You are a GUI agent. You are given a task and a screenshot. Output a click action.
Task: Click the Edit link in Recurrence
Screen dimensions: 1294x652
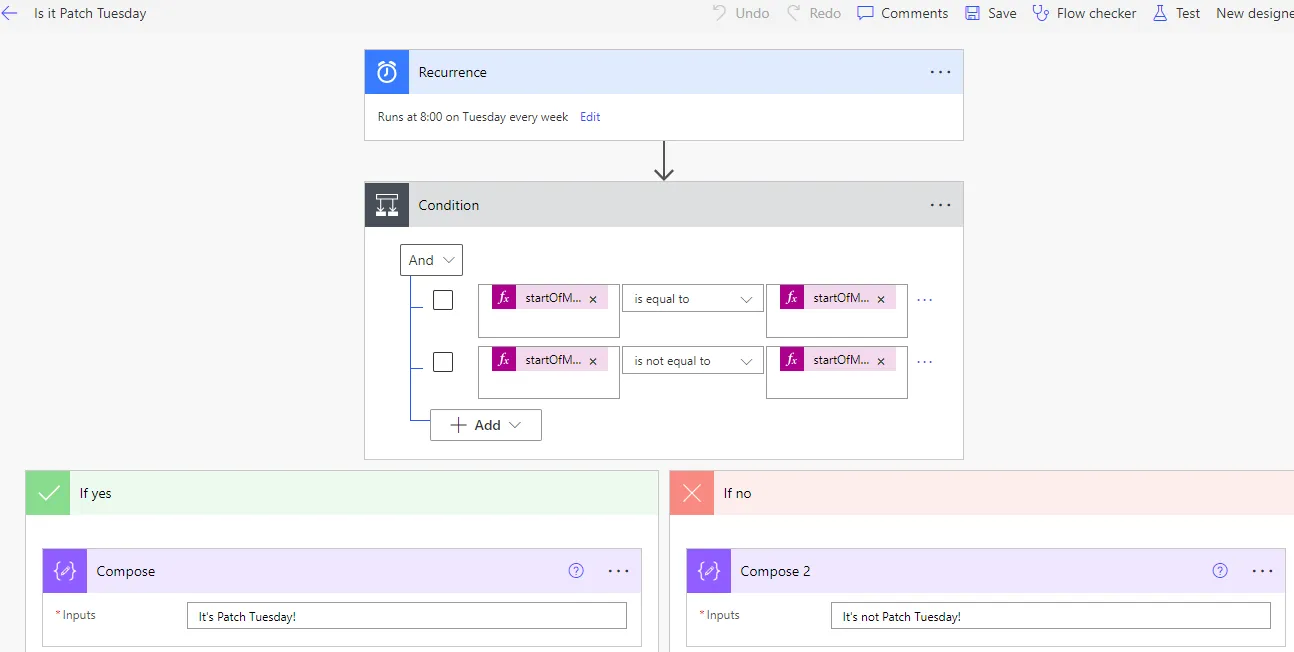(x=590, y=117)
